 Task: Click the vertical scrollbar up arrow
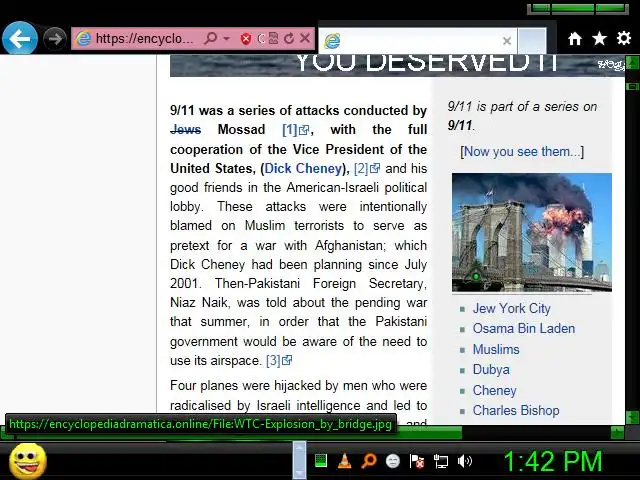point(632,63)
